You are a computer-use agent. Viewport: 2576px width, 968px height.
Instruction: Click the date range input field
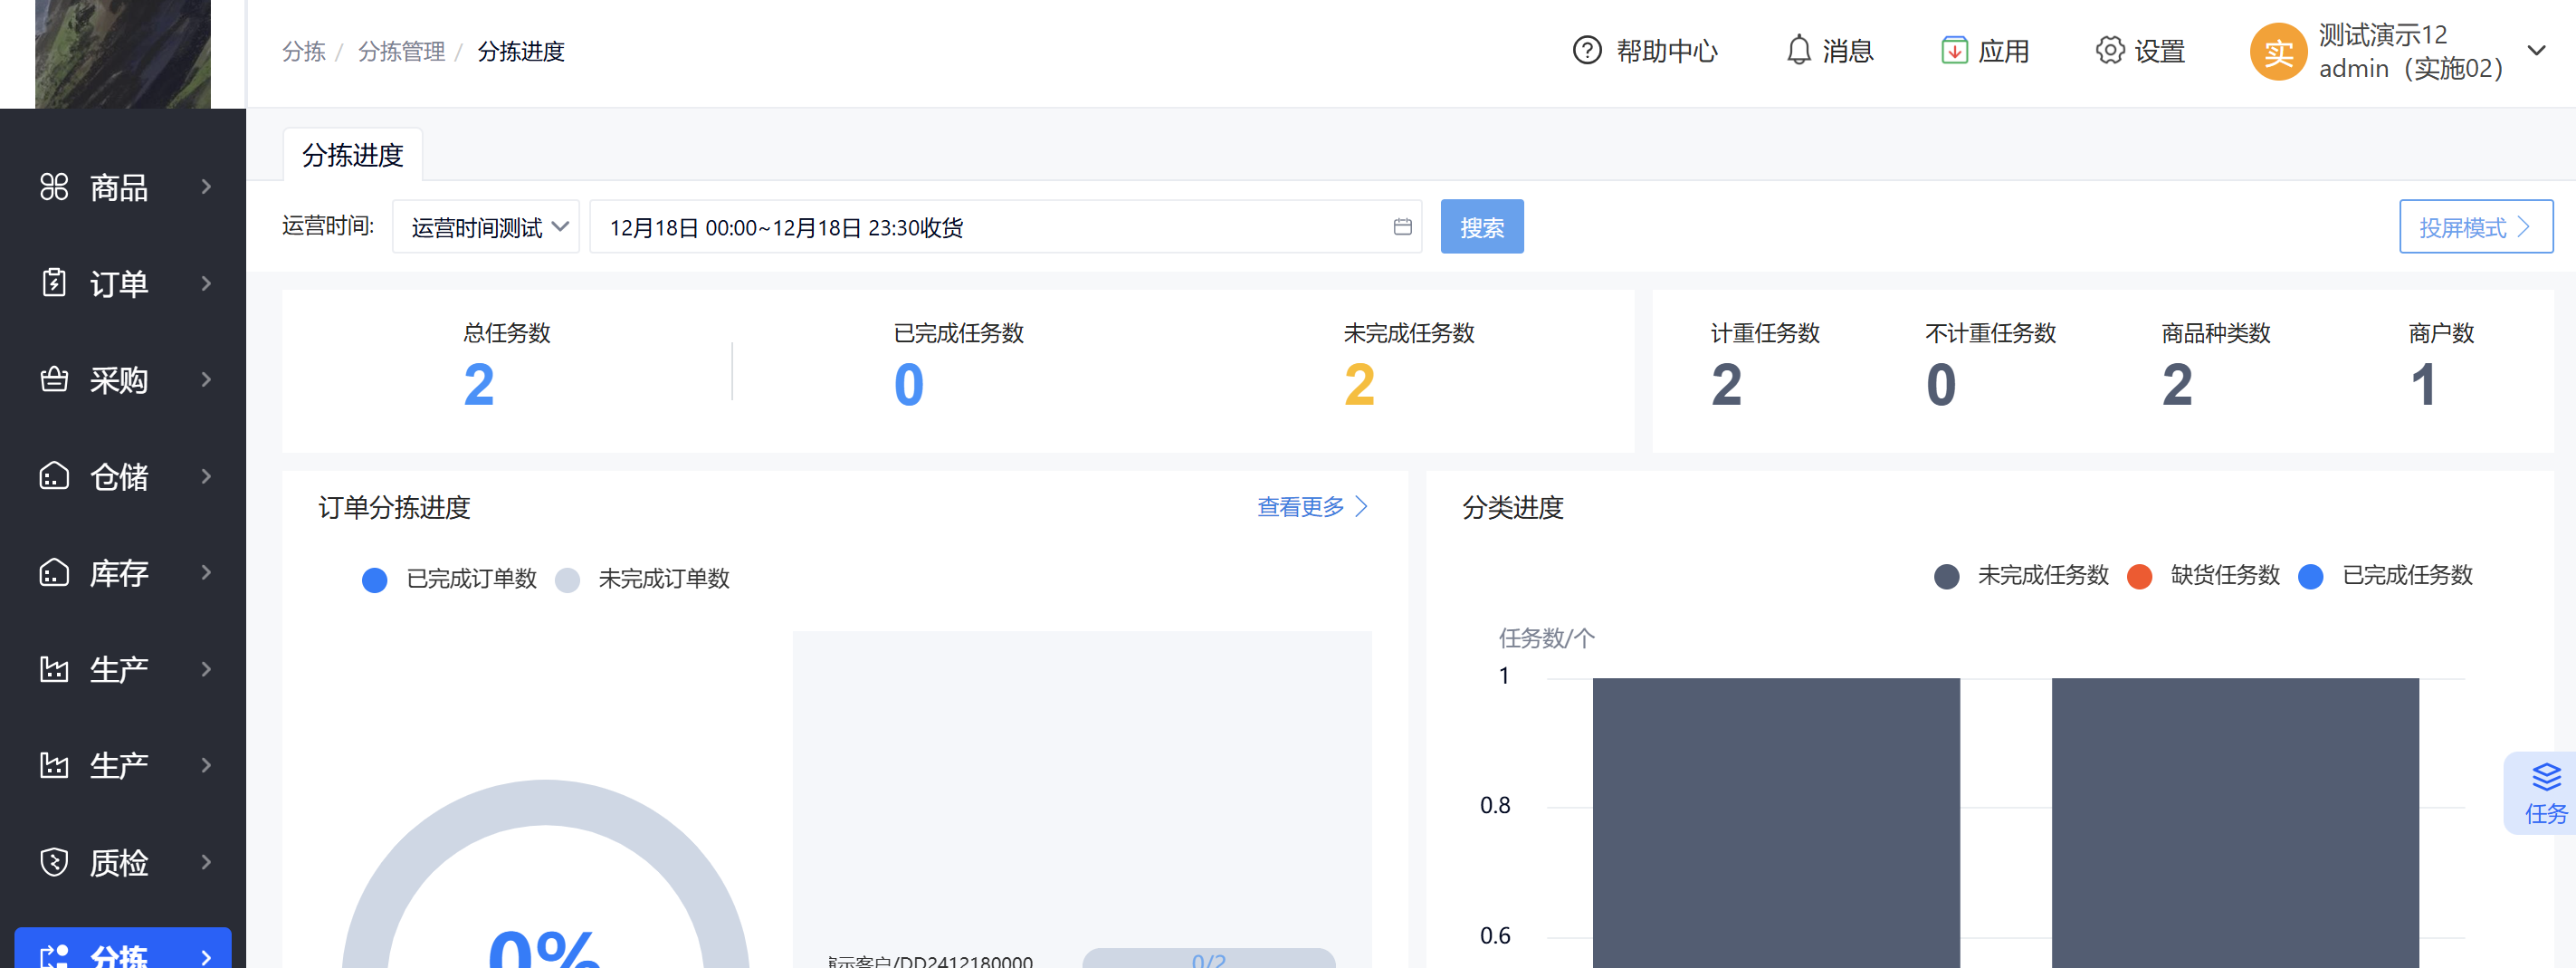coord(1005,227)
